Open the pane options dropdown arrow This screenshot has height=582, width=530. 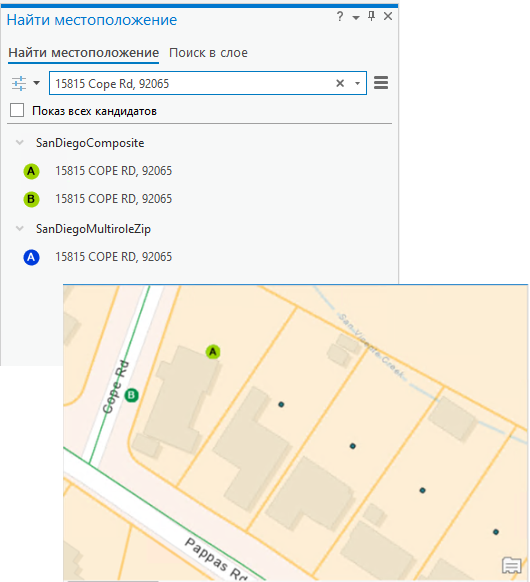356,17
